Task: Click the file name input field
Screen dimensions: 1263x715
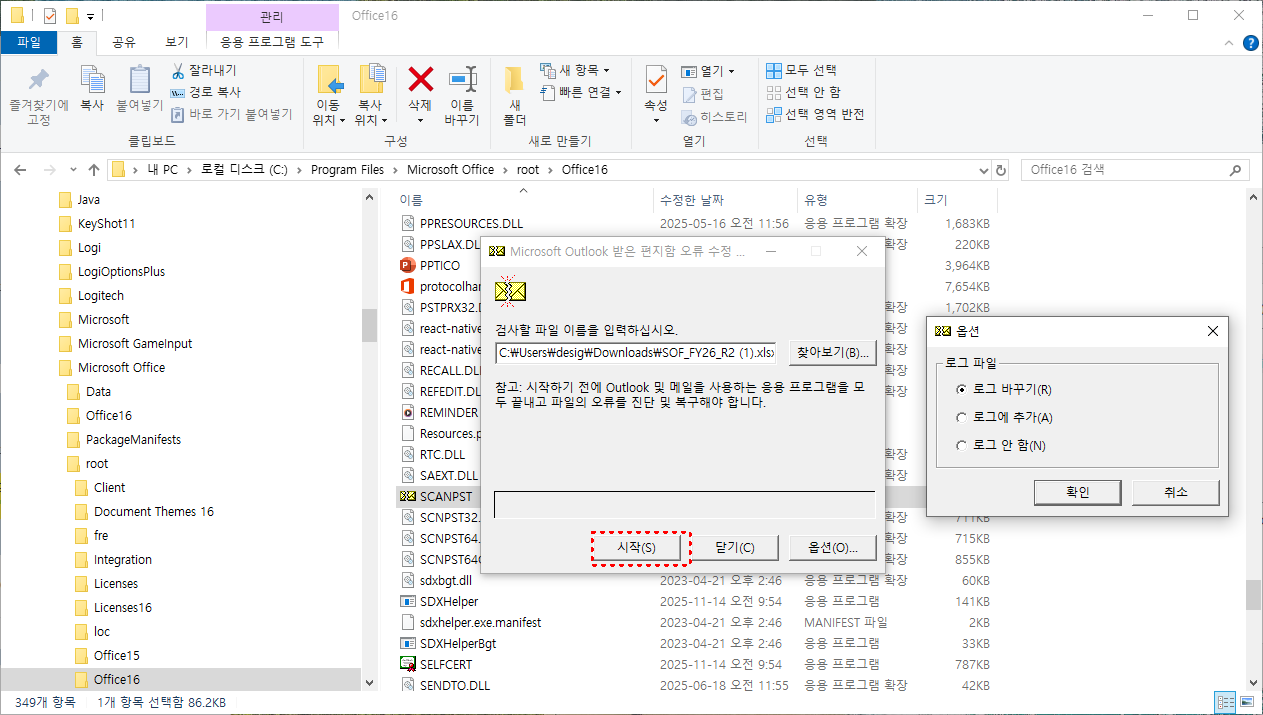Action: coord(636,353)
